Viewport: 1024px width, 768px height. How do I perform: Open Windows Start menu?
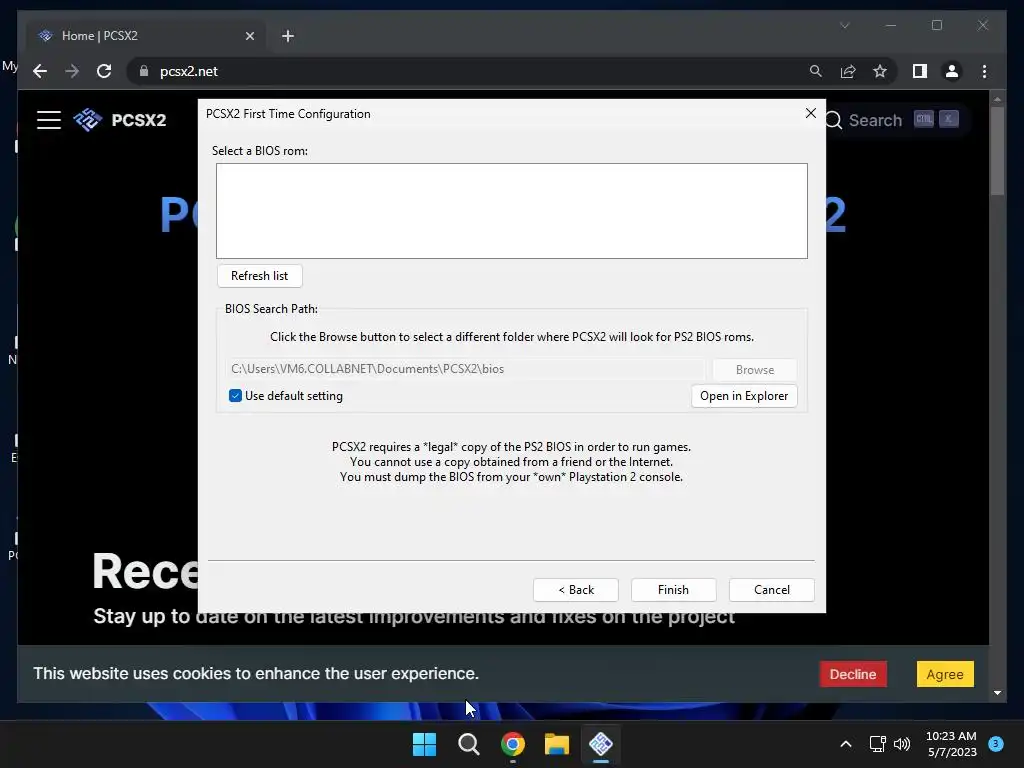tap(424, 744)
